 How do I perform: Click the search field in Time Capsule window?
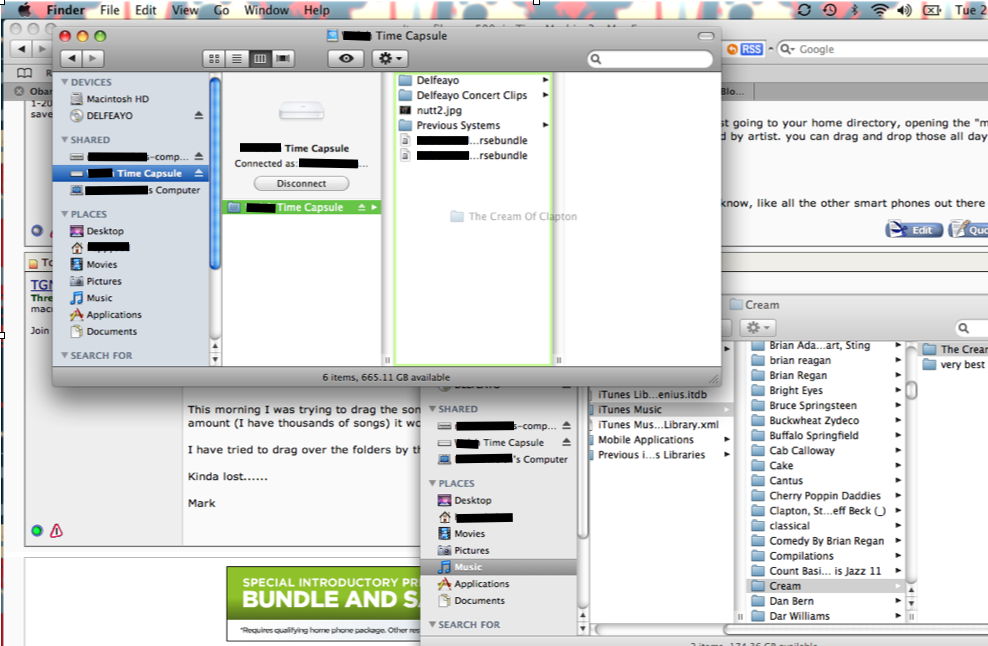coord(650,59)
